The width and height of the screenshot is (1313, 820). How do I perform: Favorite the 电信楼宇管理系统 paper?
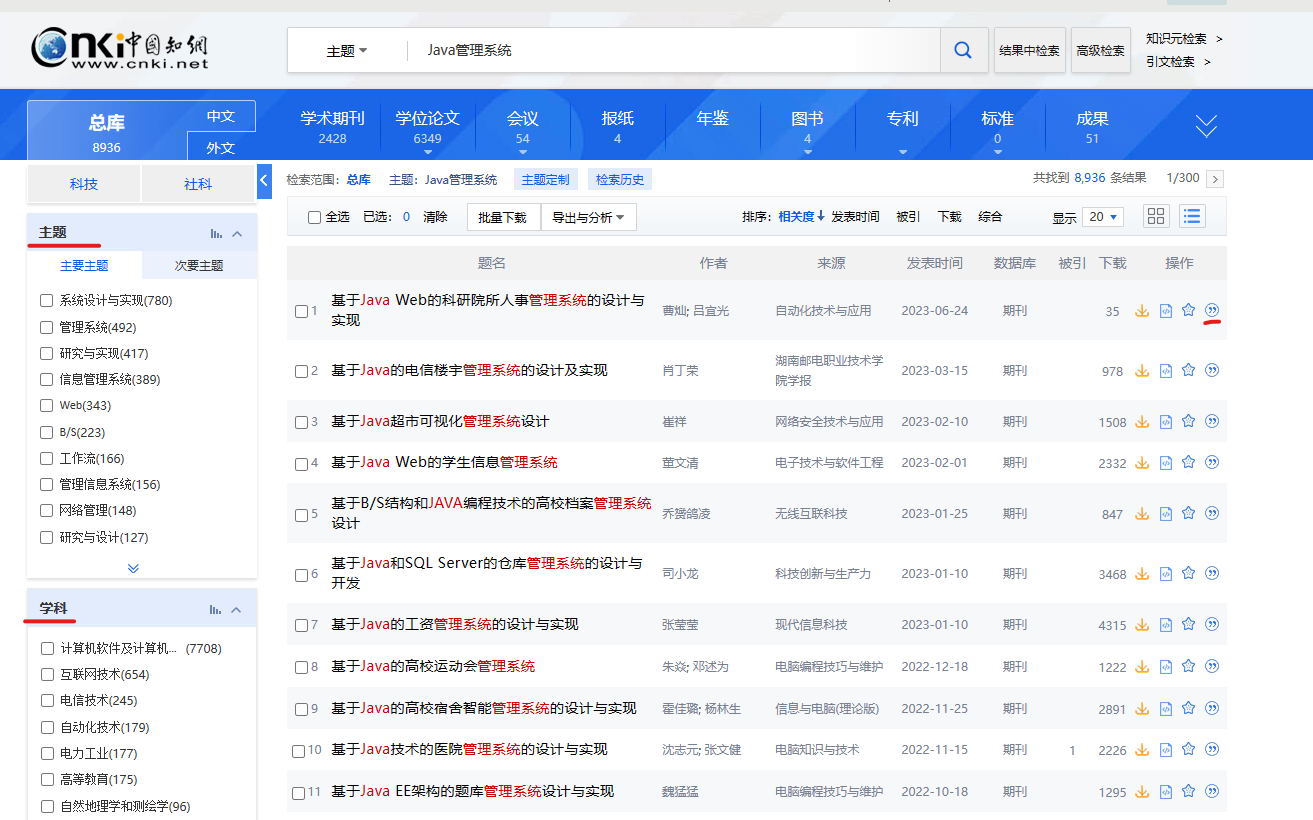[1188, 370]
